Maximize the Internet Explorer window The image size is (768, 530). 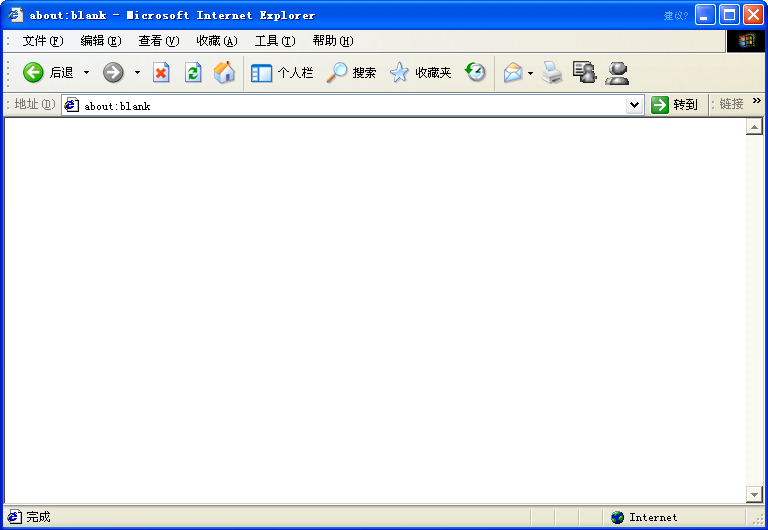tap(729, 15)
